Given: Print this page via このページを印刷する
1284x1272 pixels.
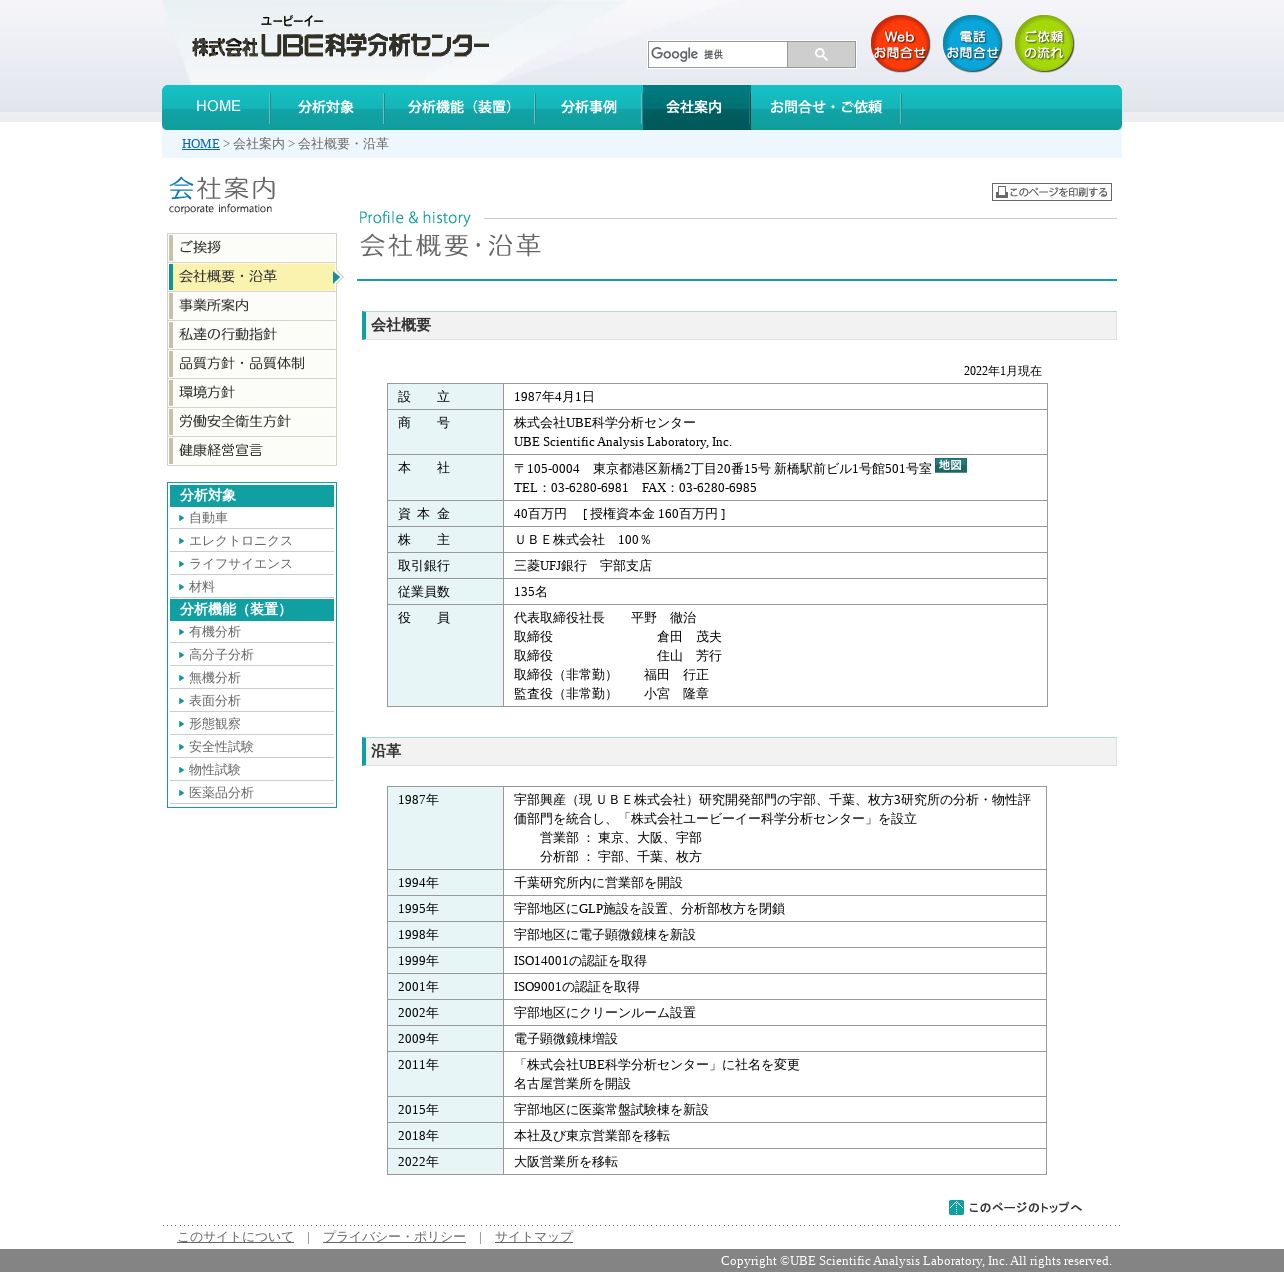Looking at the screenshot, I should [1052, 192].
